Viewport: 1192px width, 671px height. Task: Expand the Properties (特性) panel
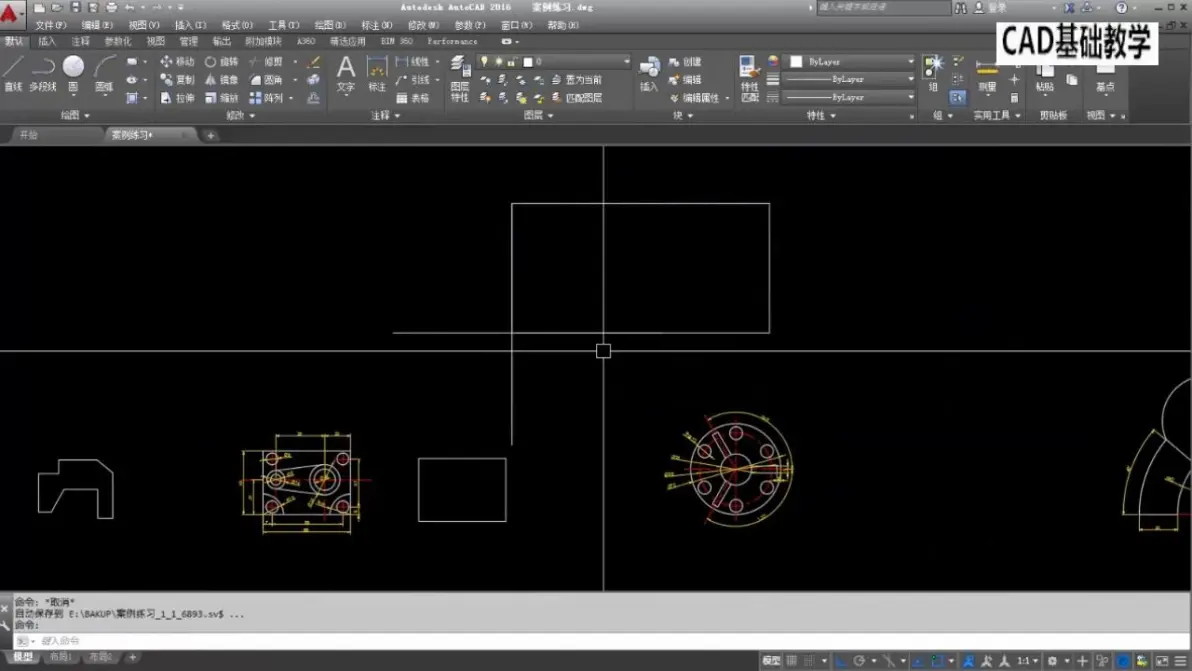click(x=821, y=116)
